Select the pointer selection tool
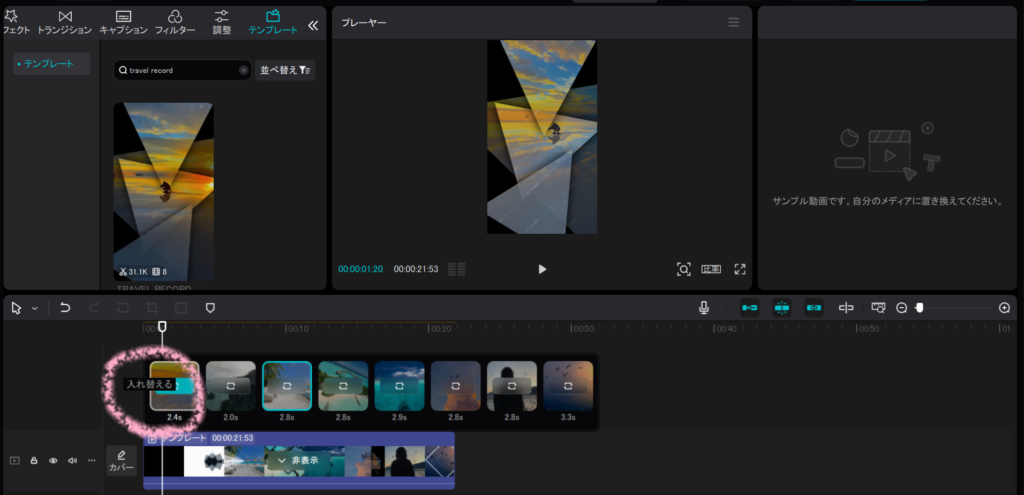This screenshot has height=495, width=1024. tap(17, 308)
